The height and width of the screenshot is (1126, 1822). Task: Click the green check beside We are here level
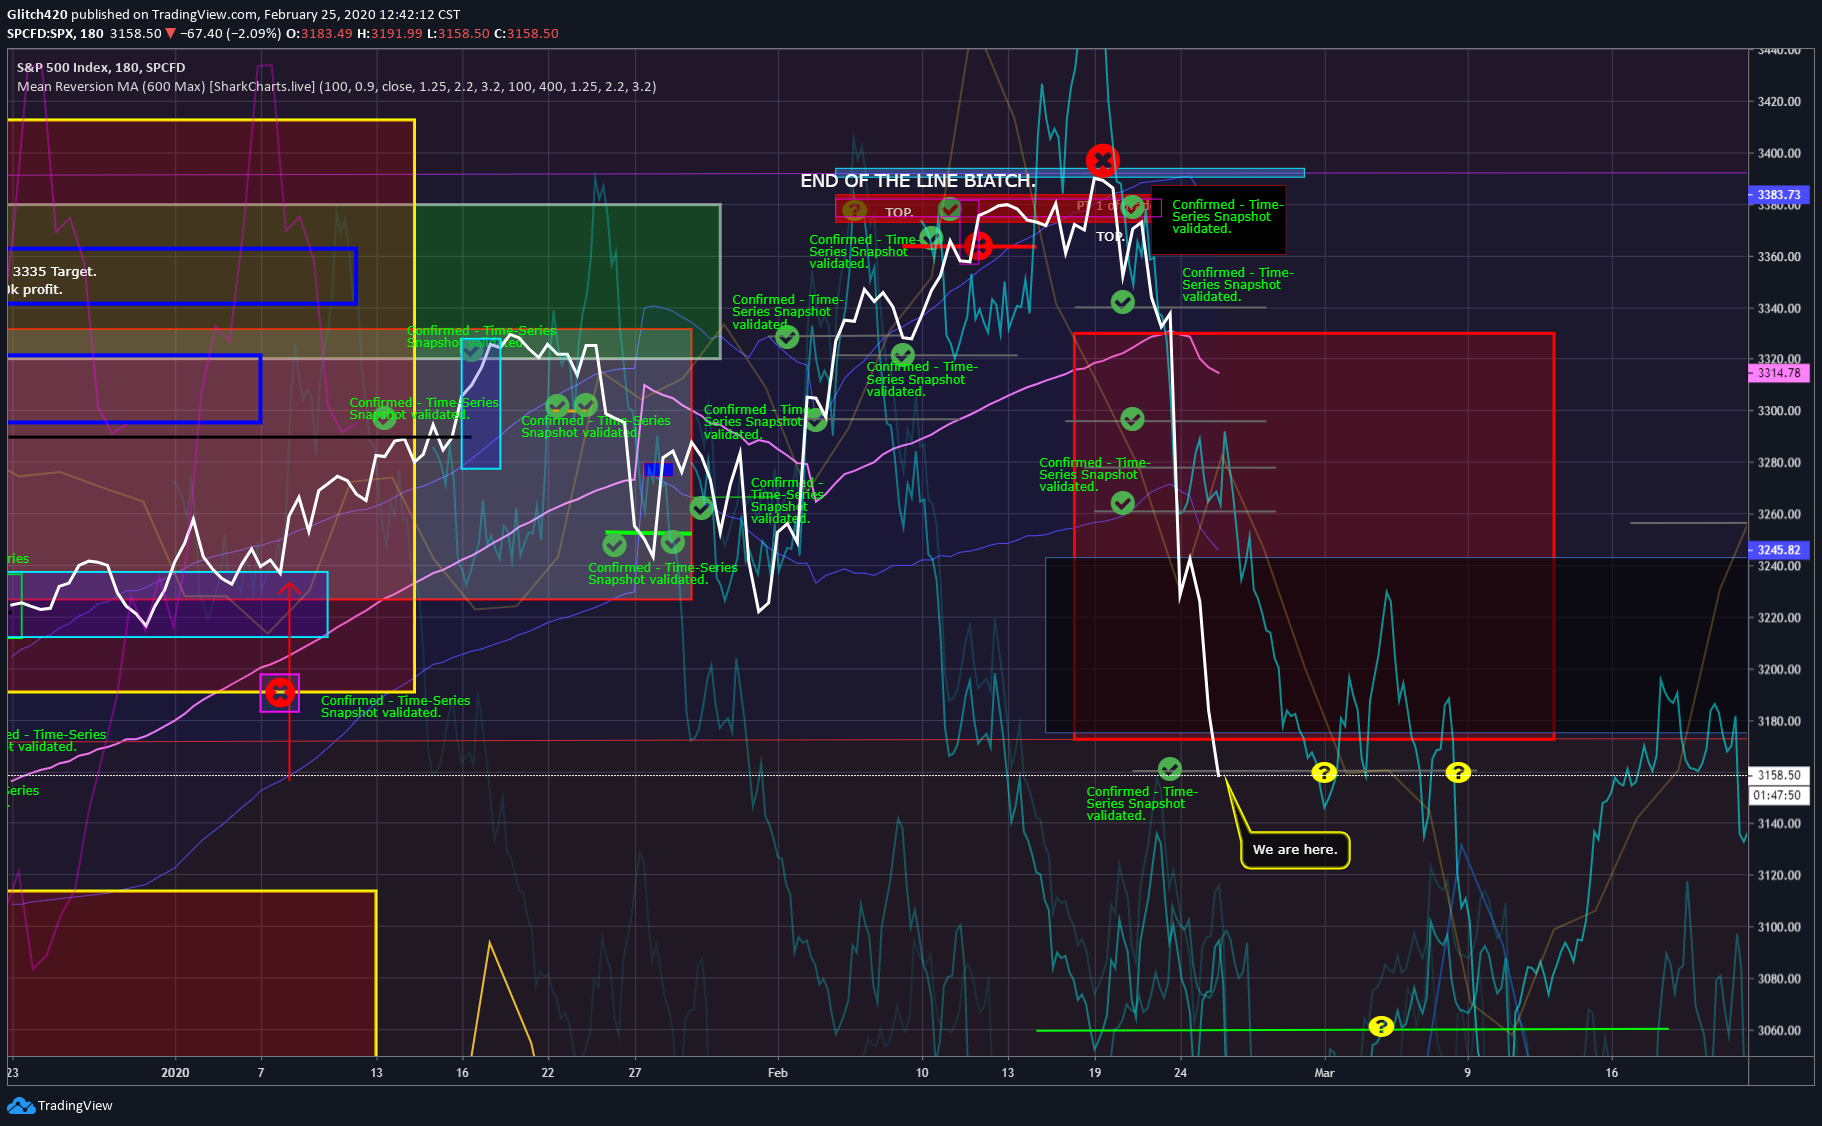(x=1169, y=768)
